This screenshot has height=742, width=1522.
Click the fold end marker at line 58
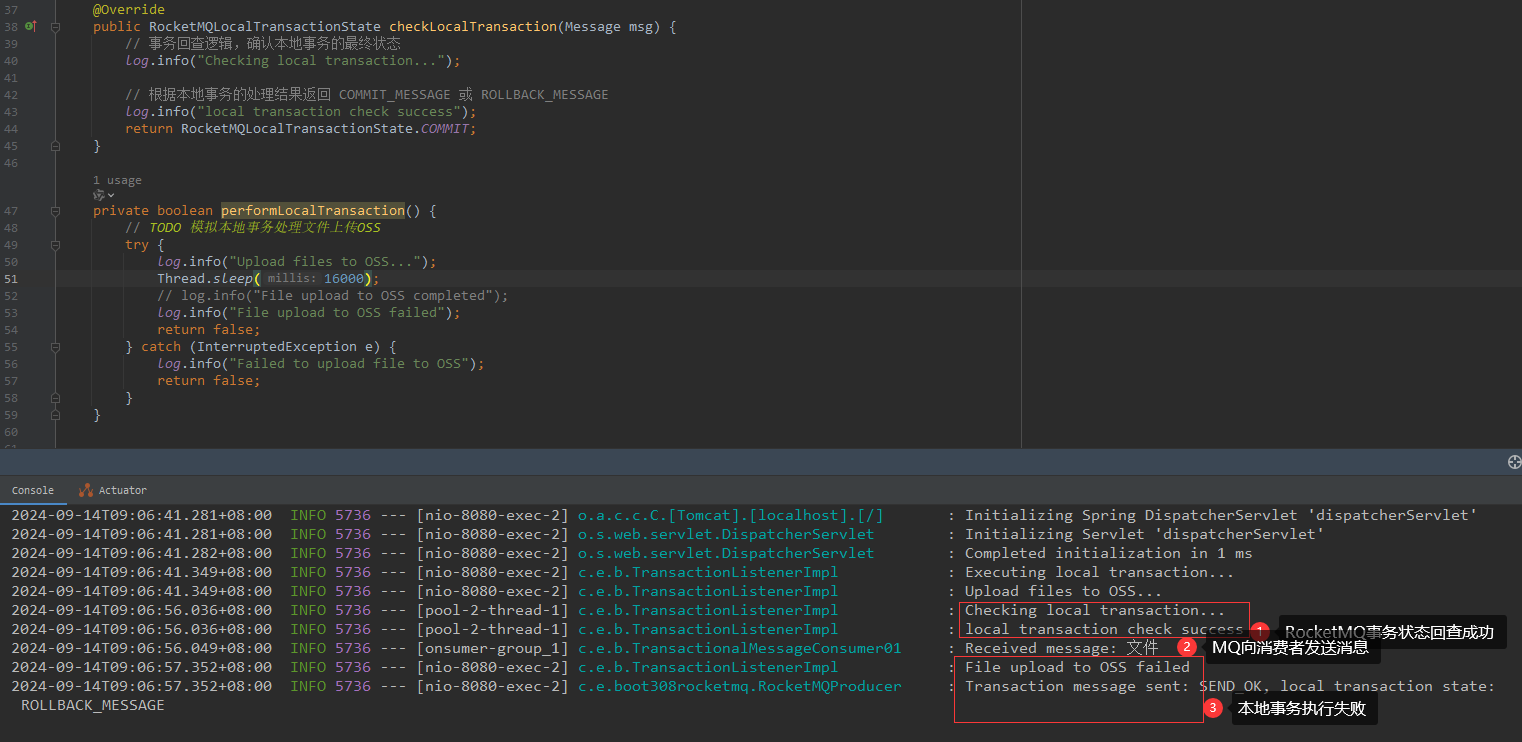pos(55,397)
